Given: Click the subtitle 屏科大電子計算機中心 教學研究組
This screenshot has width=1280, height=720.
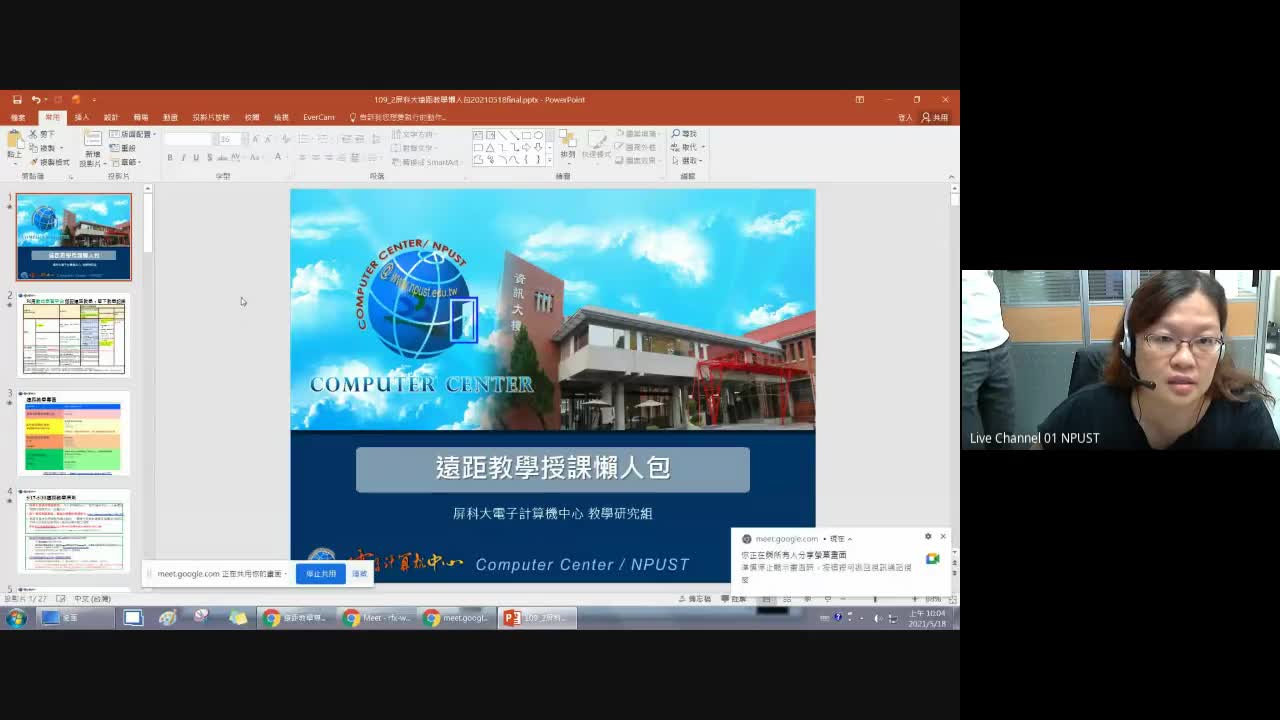Looking at the screenshot, I should (553, 513).
